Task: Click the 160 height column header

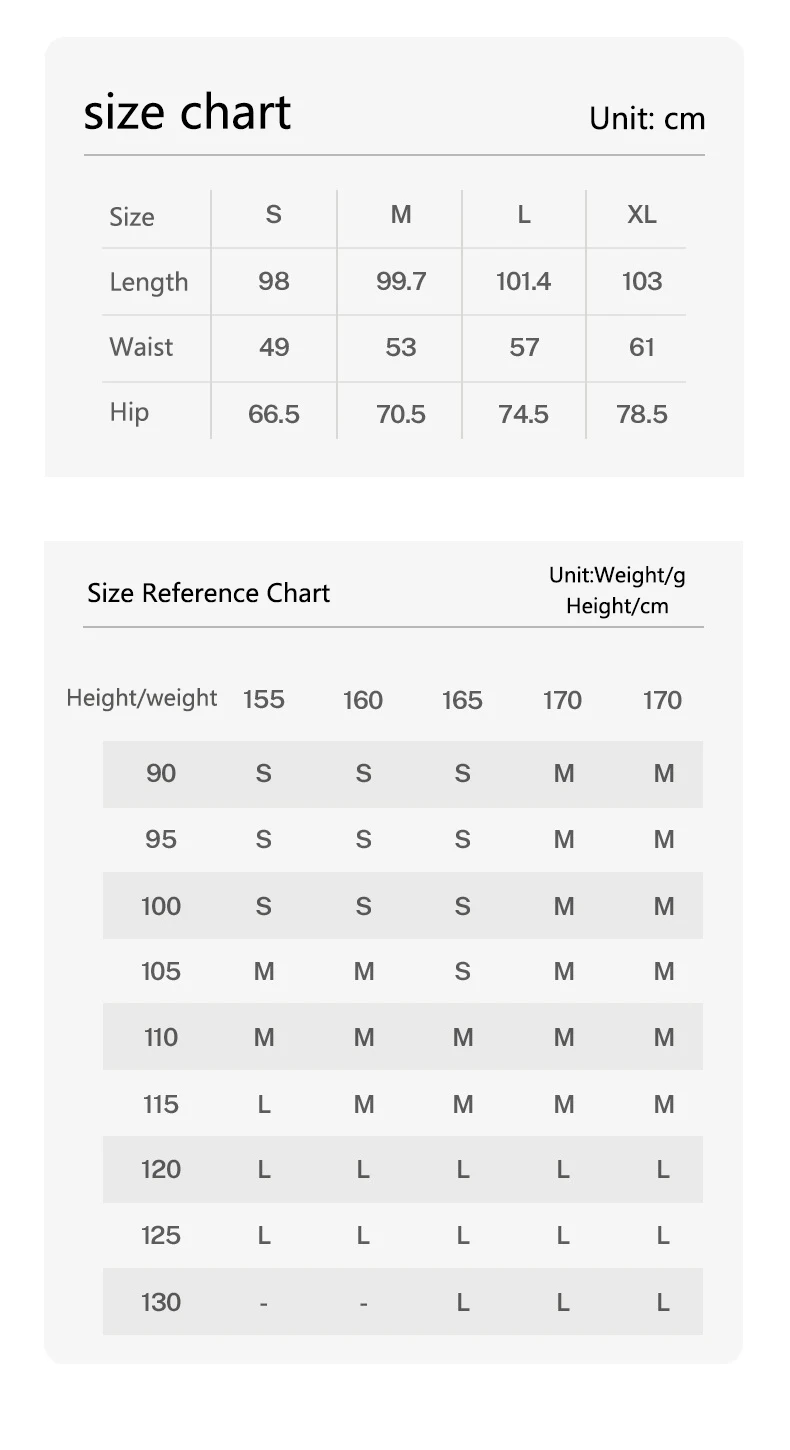Action: tap(363, 699)
